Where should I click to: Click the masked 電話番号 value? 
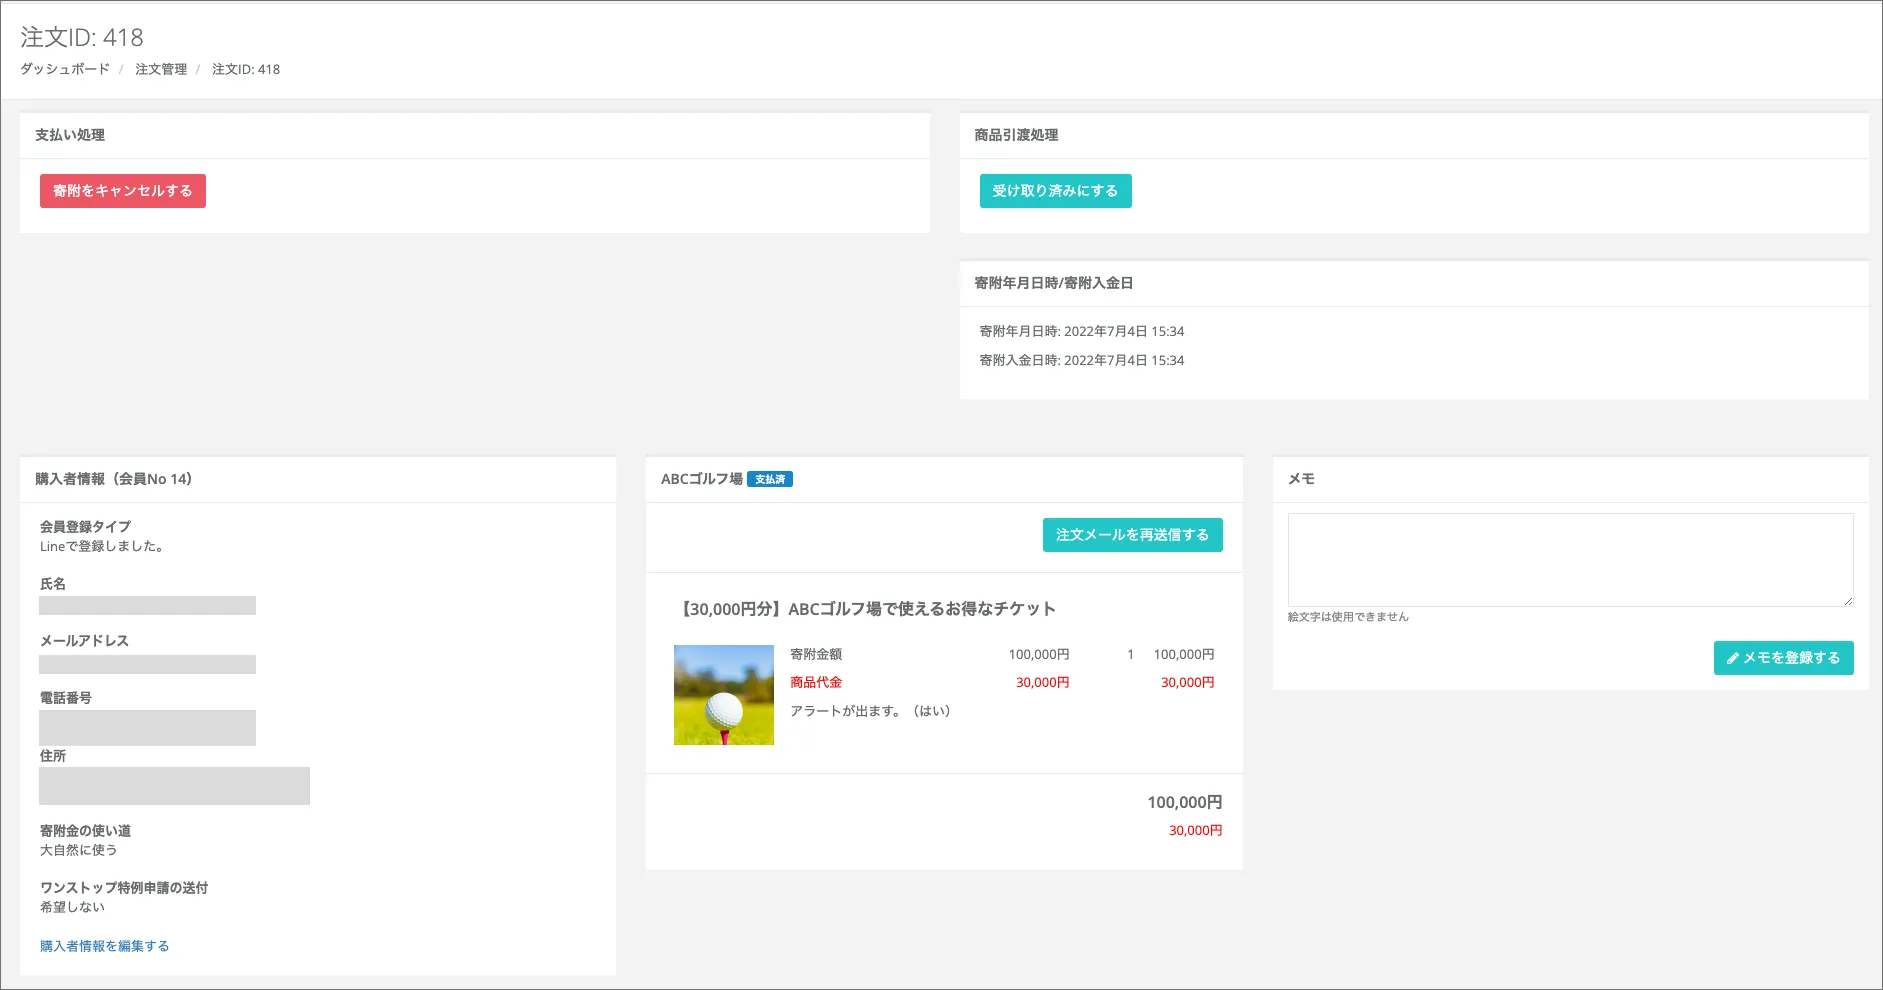pyautogui.click(x=147, y=727)
